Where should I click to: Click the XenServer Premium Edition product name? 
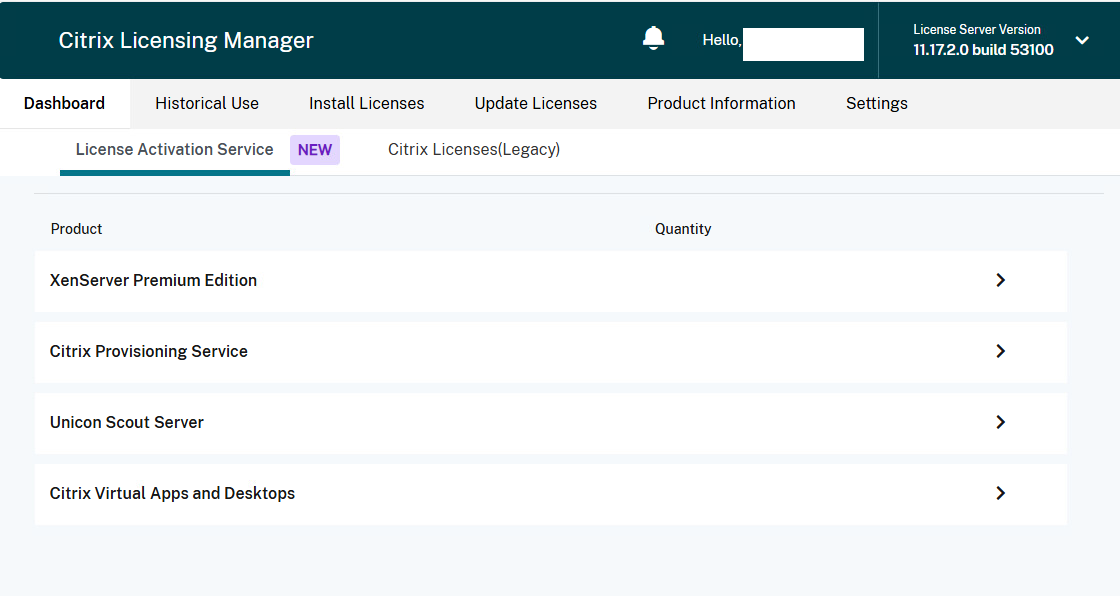coord(153,280)
